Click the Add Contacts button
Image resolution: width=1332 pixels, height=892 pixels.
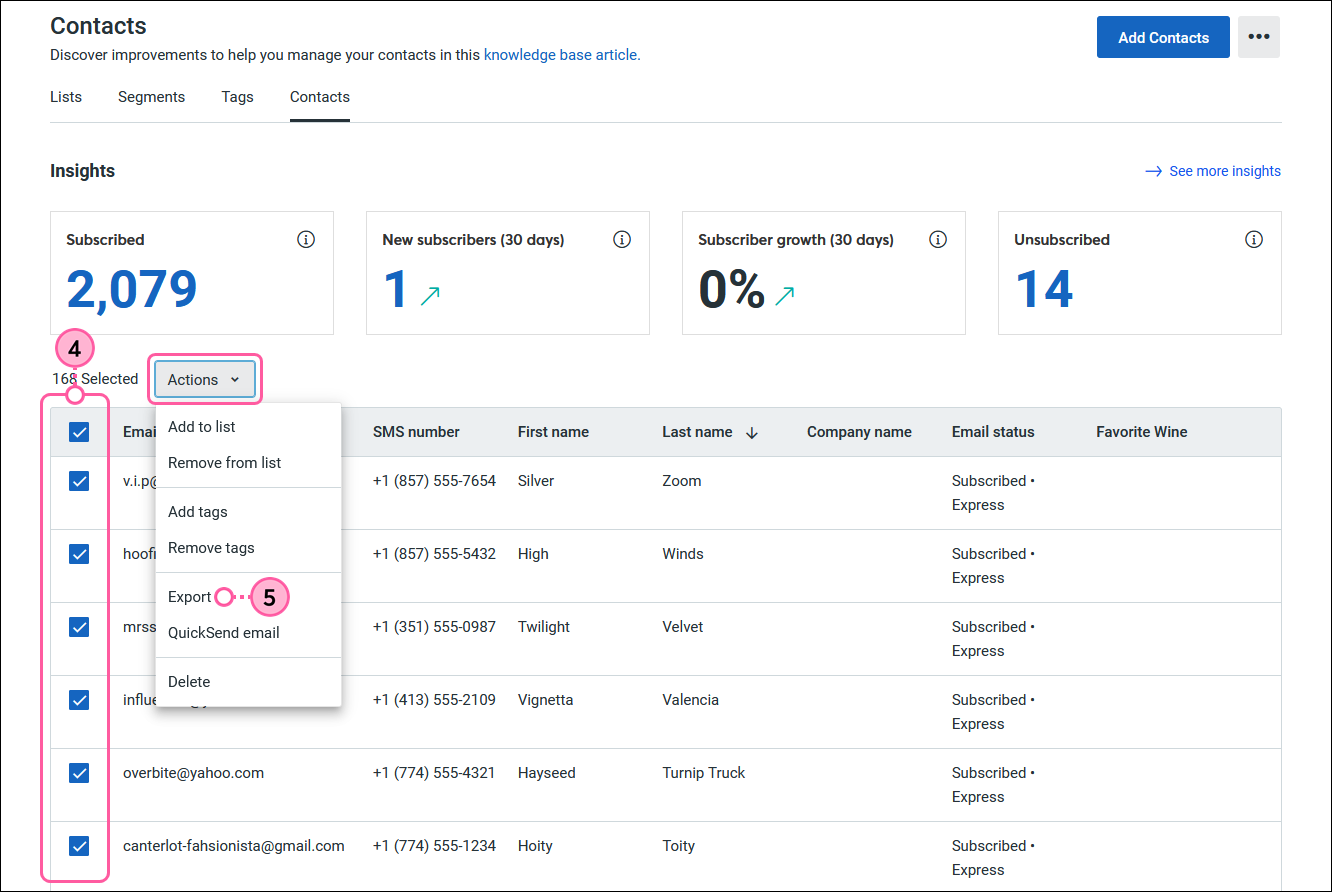1163,37
